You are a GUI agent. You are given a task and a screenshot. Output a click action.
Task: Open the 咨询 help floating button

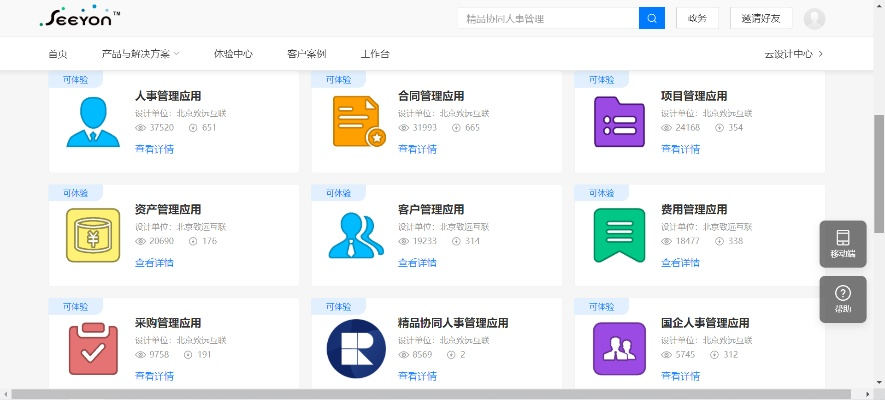(x=842, y=298)
